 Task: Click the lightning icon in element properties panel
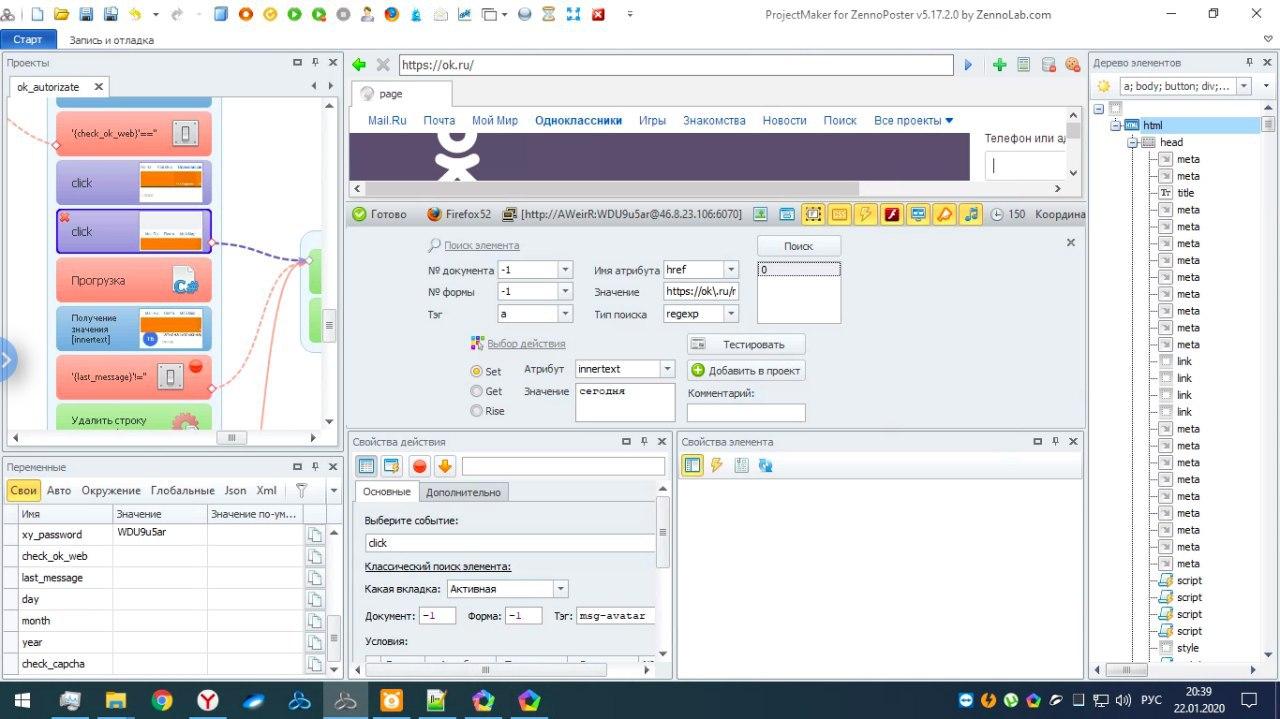point(716,466)
